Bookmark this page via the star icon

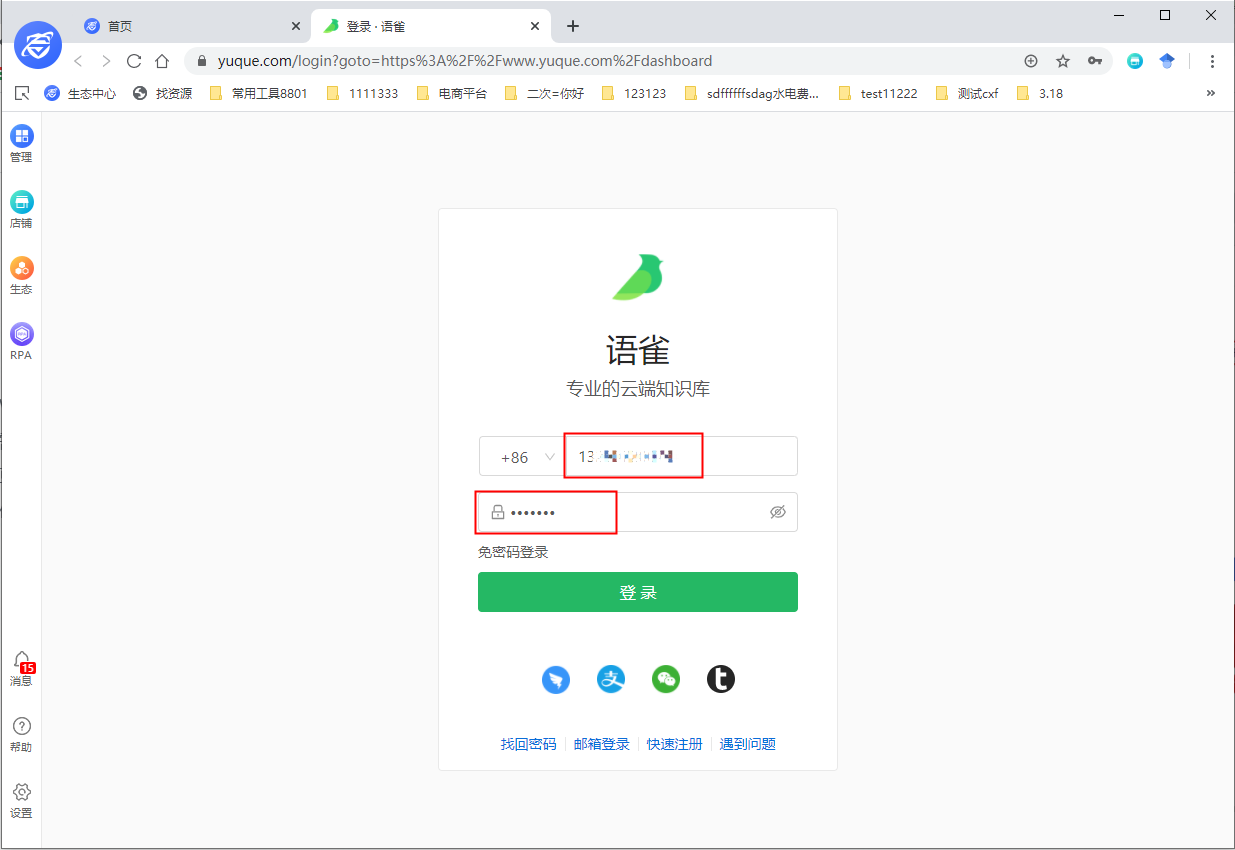coord(1062,61)
